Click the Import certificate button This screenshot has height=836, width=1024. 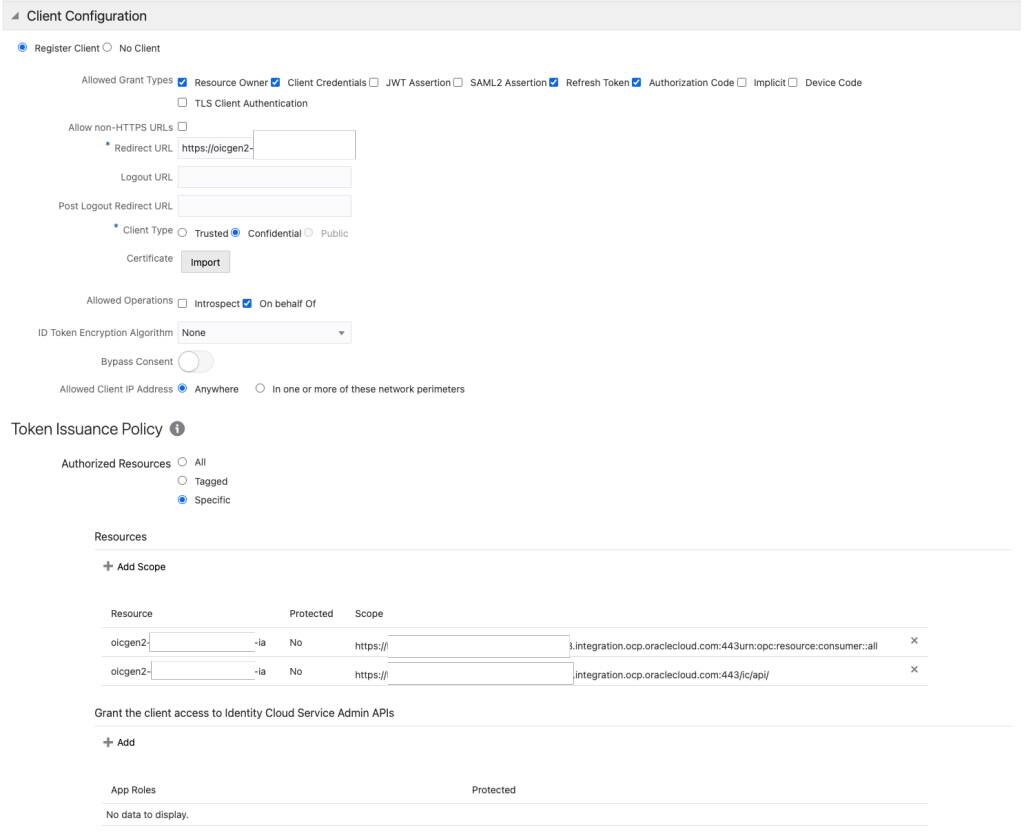point(204,261)
